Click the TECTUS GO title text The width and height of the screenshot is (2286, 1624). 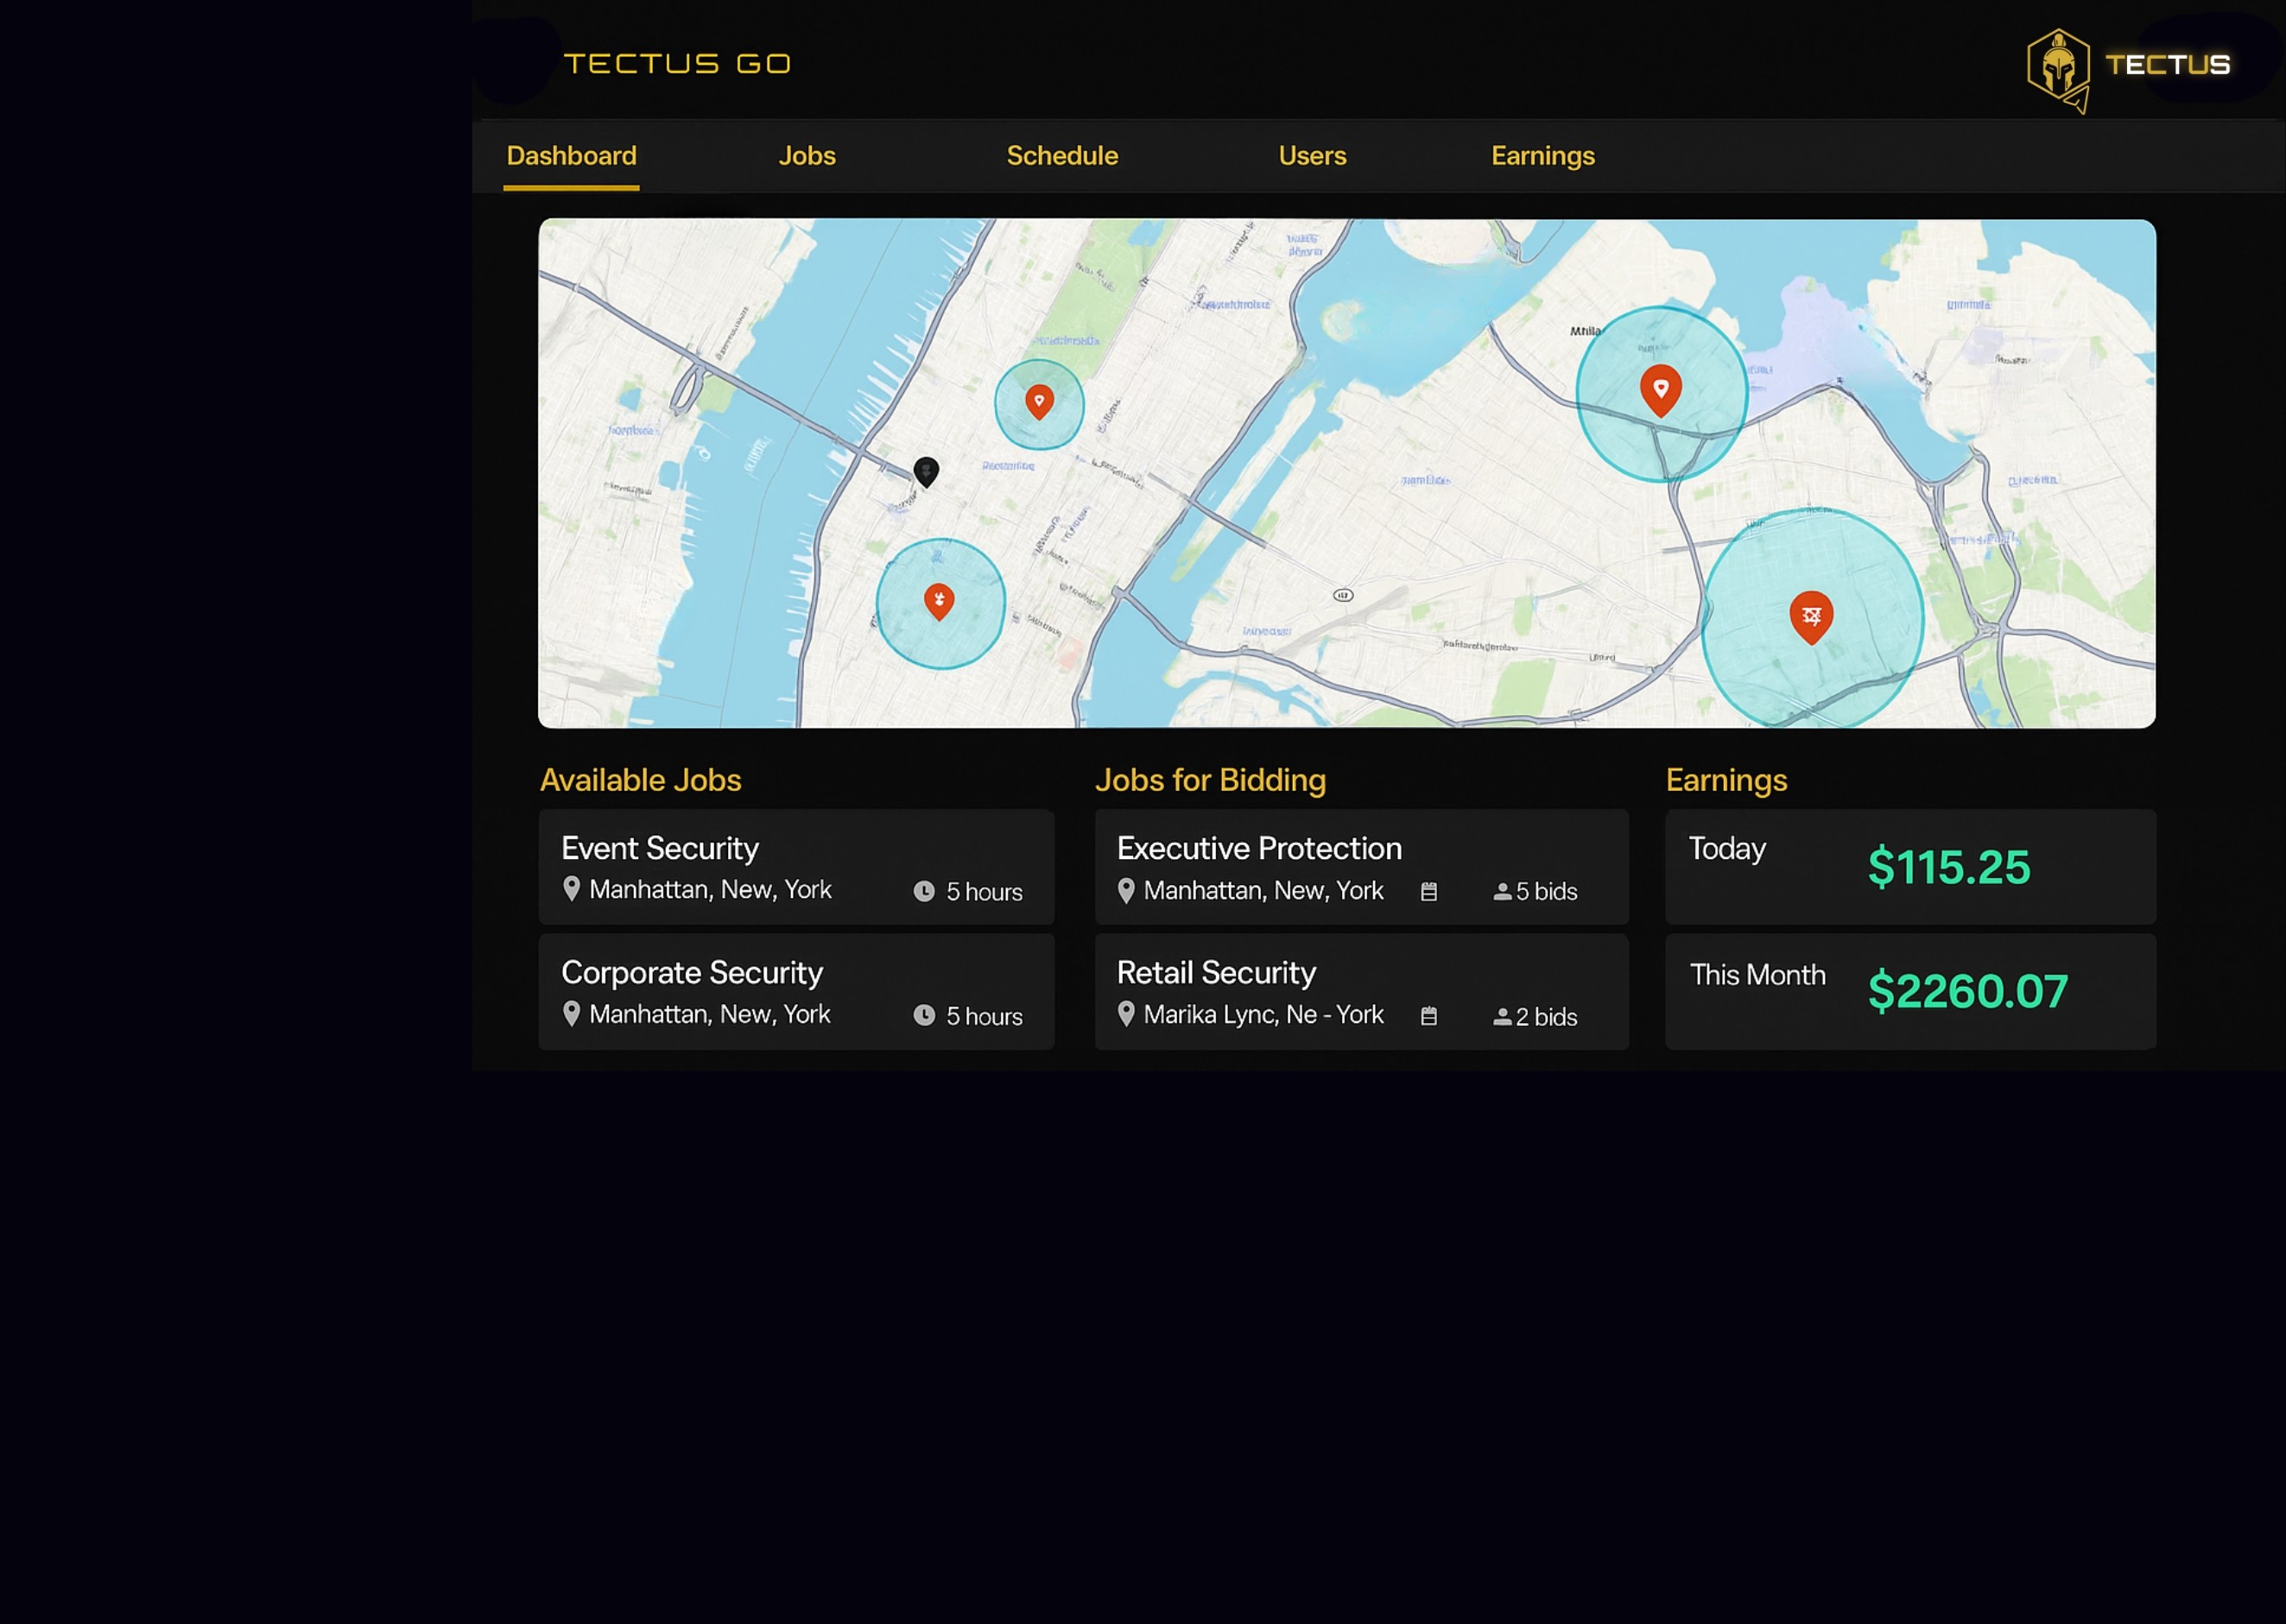coord(677,64)
